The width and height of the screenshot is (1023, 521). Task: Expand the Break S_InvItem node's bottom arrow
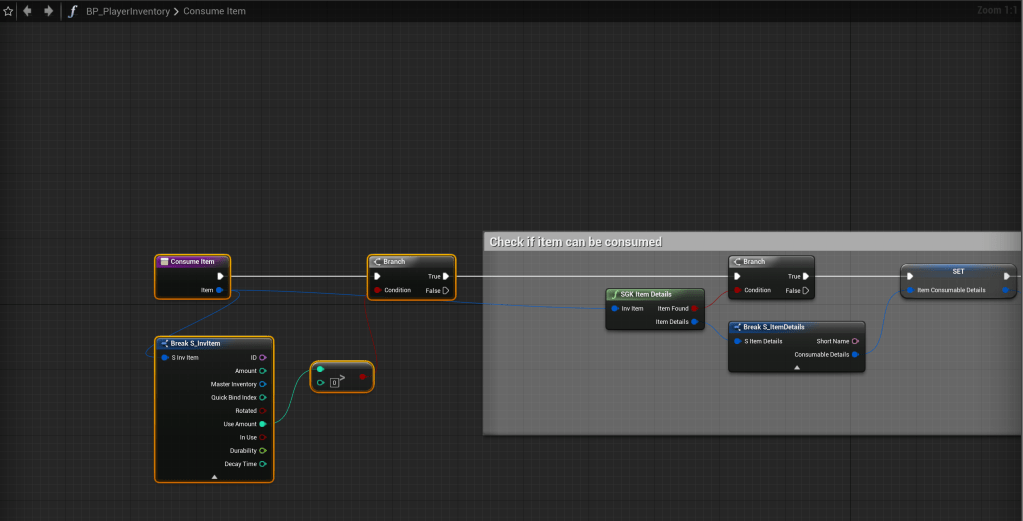214,477
